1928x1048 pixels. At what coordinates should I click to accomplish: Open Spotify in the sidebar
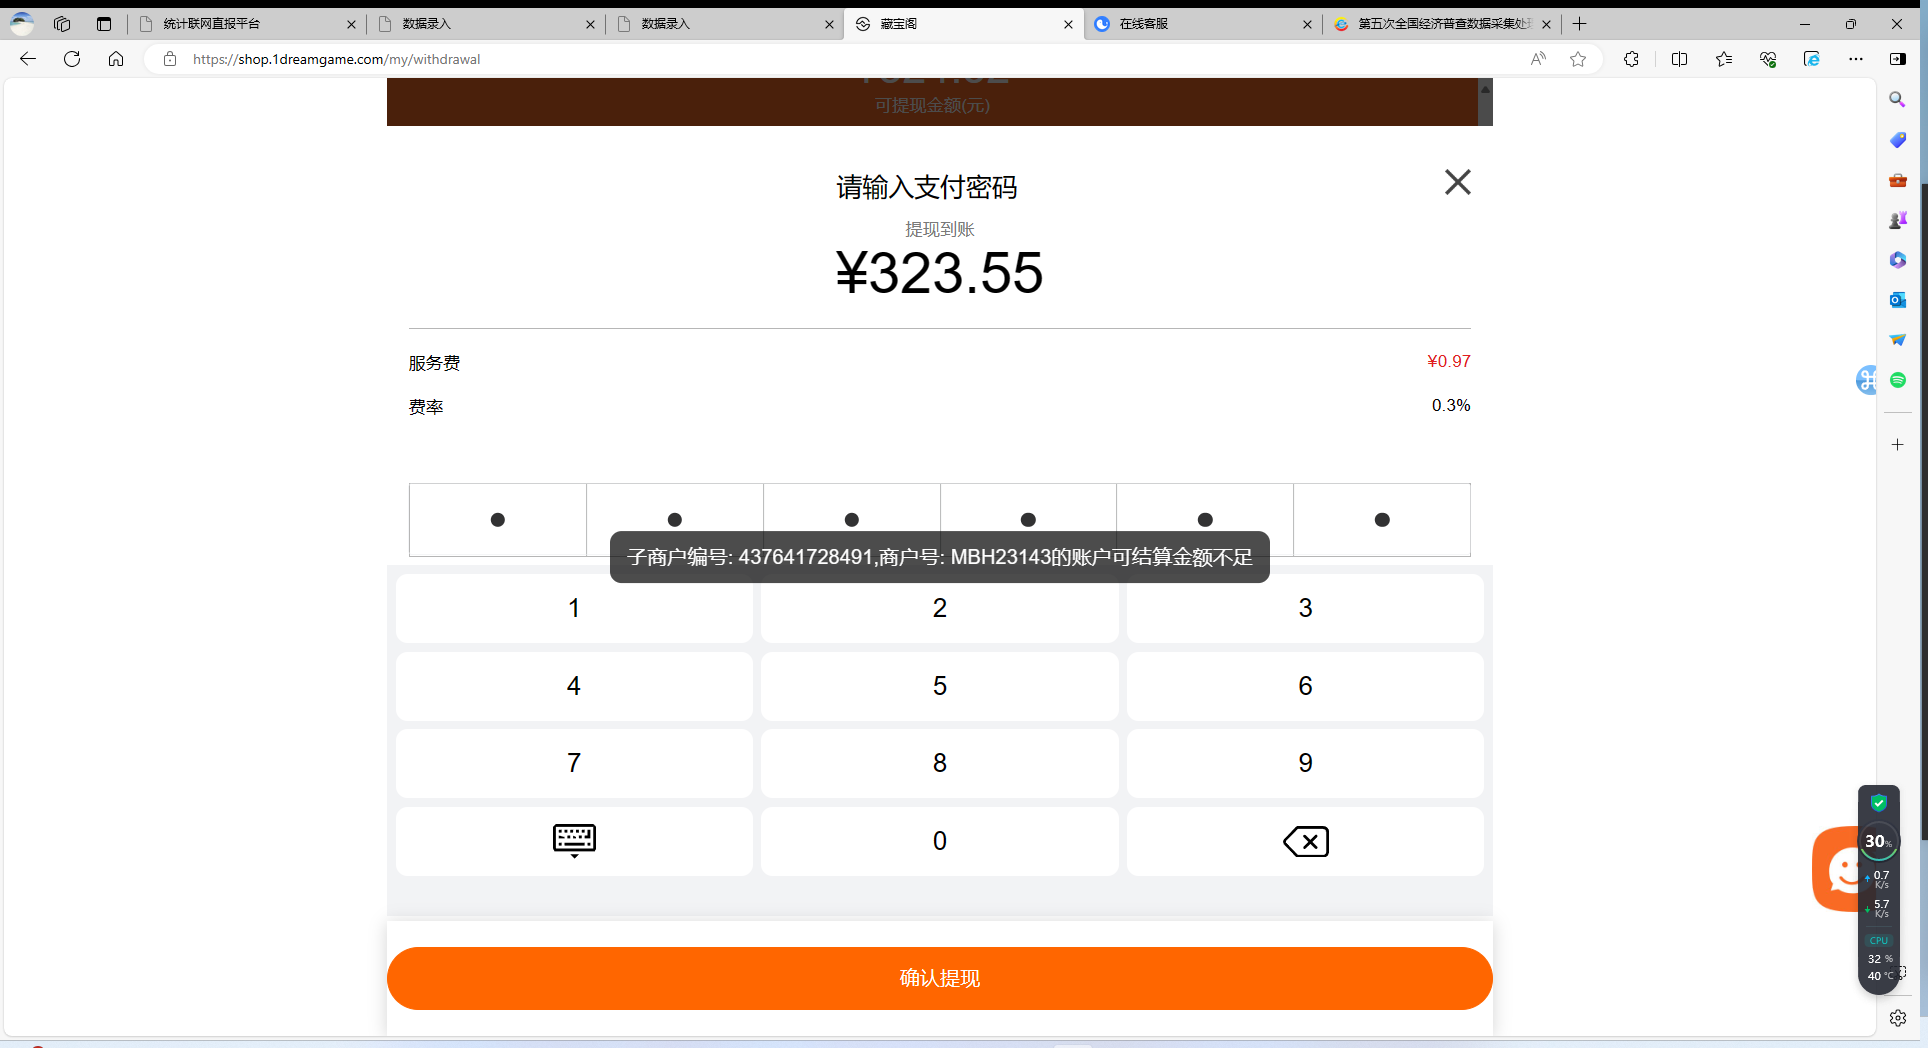(x=1897, y=380)
